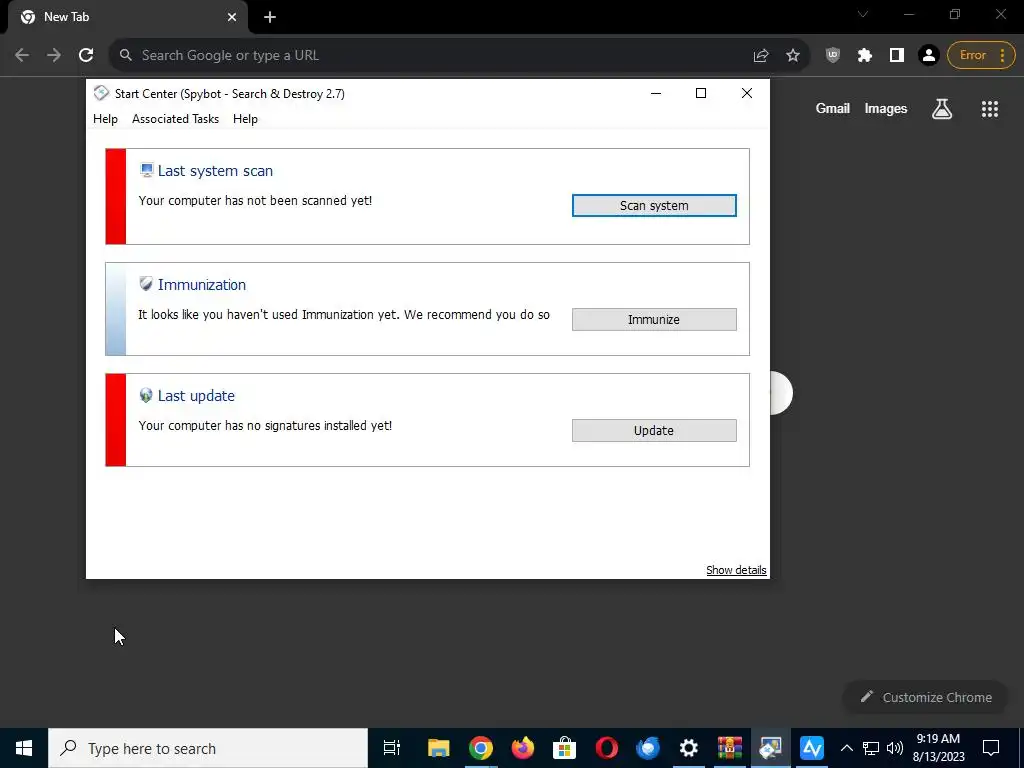Focus the Chrome address bar
Viewport: 1024px width, 768px height.
point(431,55)
